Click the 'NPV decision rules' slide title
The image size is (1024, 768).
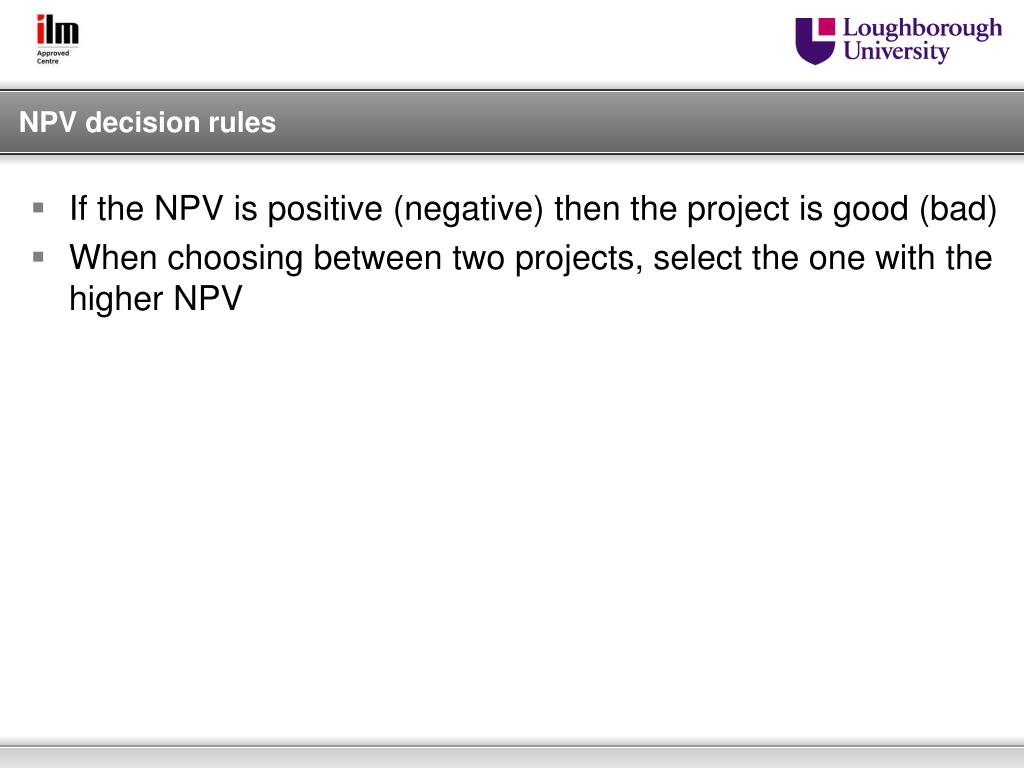148,122
